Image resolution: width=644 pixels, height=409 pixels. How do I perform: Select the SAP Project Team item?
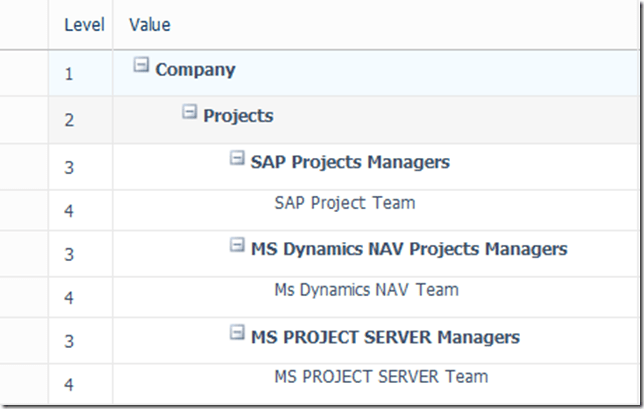[x=344, y=203]
